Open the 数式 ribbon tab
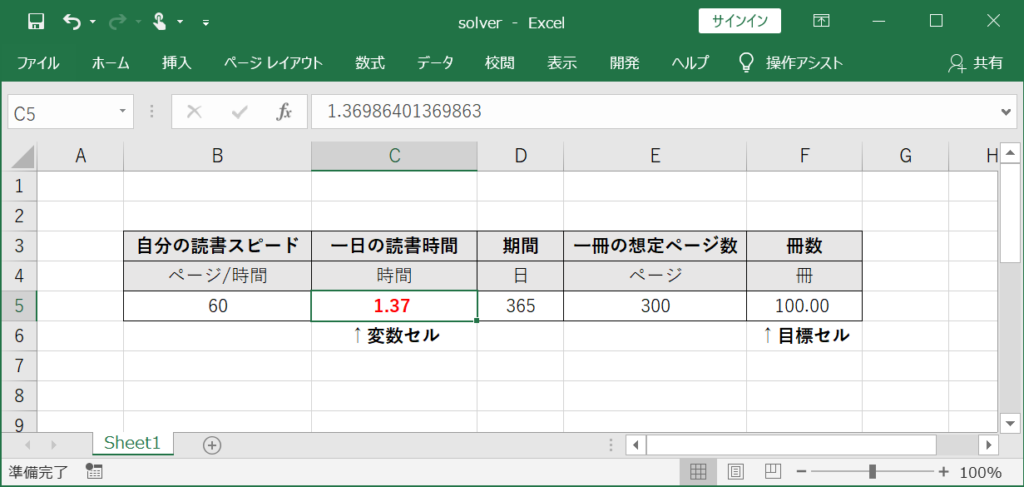 370,63
